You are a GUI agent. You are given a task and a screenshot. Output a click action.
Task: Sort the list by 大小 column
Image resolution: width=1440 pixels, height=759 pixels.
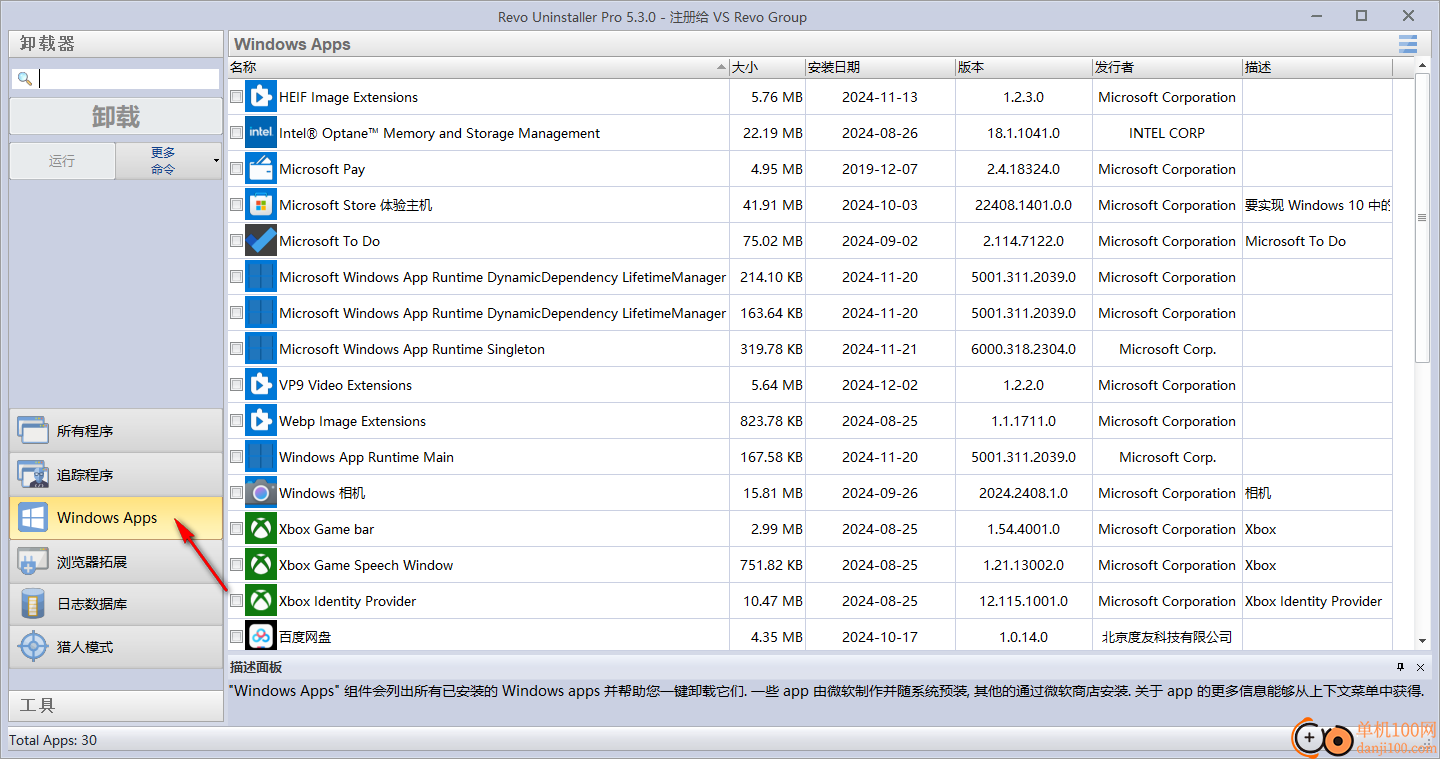tap(767, 67)
